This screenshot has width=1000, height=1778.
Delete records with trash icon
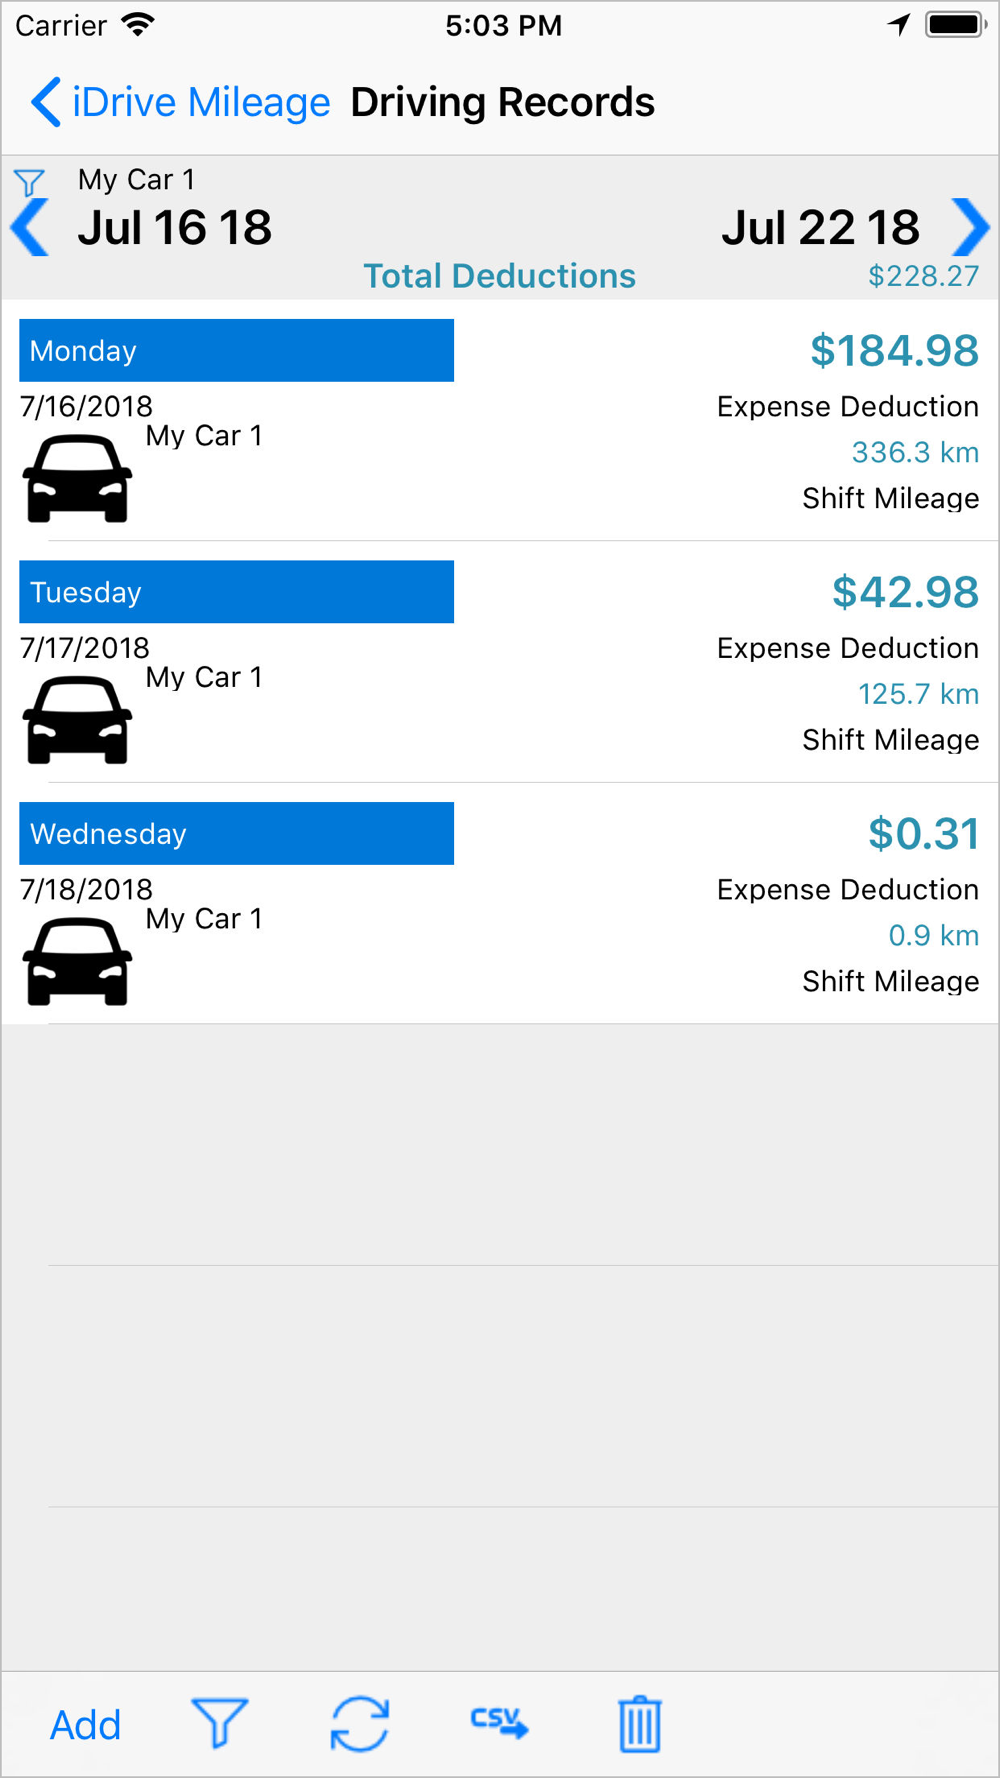point(640,1724)
